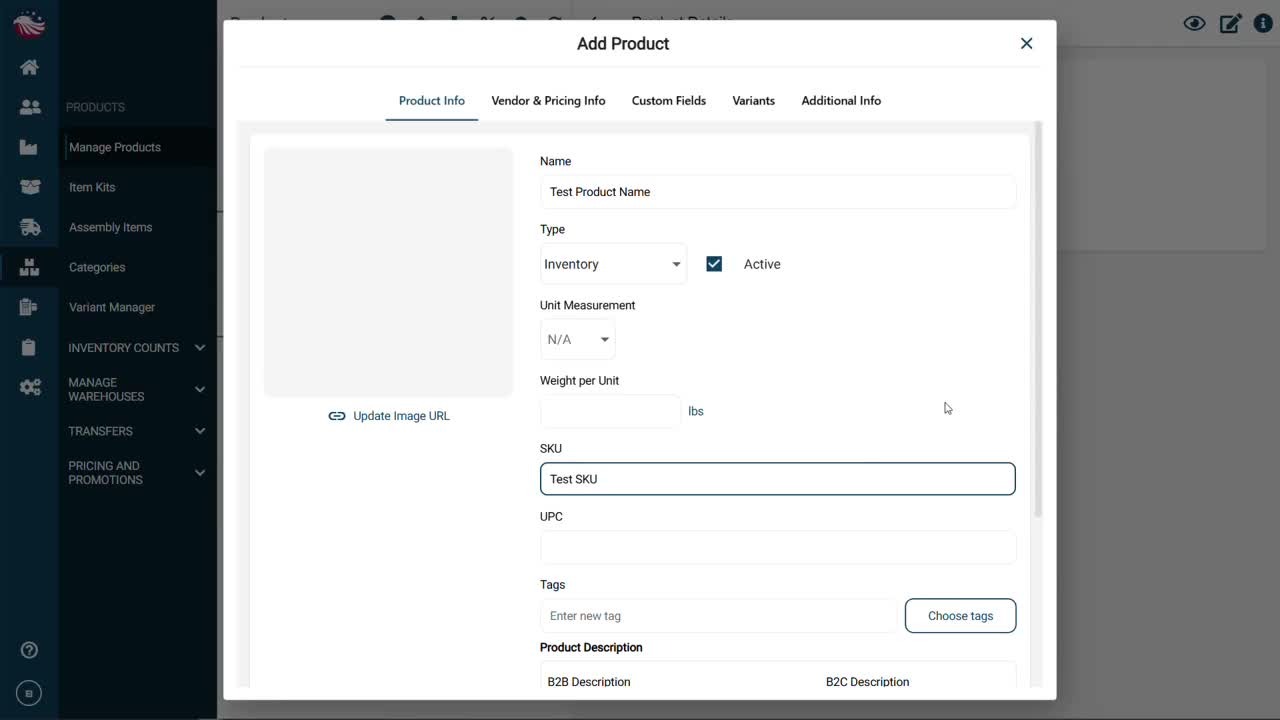
Task: Expand the Inventory Counts section
Action: click(137, 348)
